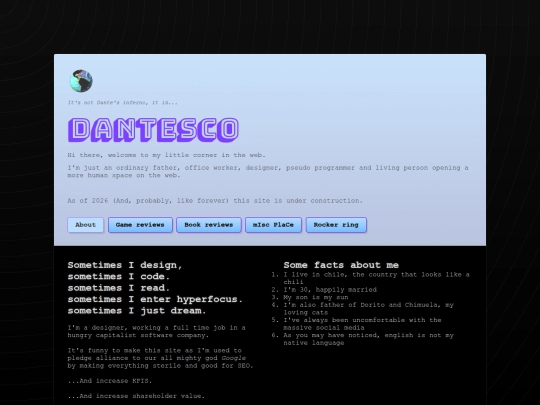Viewport: 540px width, 405px height.
Task: Click the round avatar image
Action: click(81, 81)
